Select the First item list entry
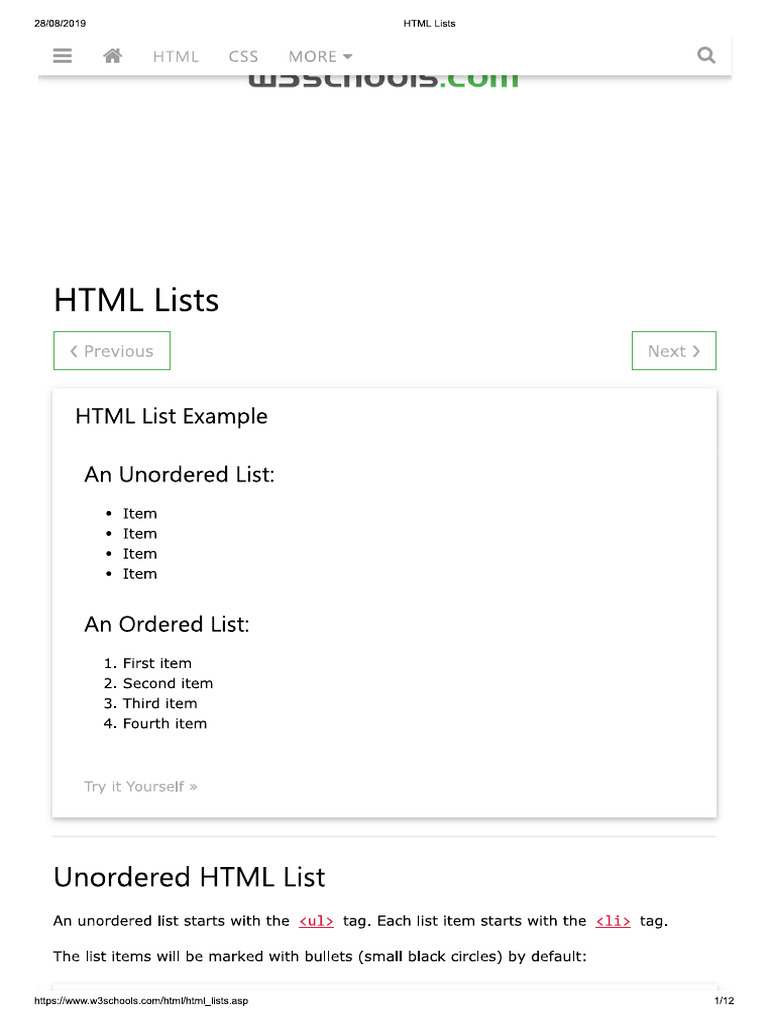Image resolution: width=768 pixels, height=1024 pixels. (x=157, y=664)
